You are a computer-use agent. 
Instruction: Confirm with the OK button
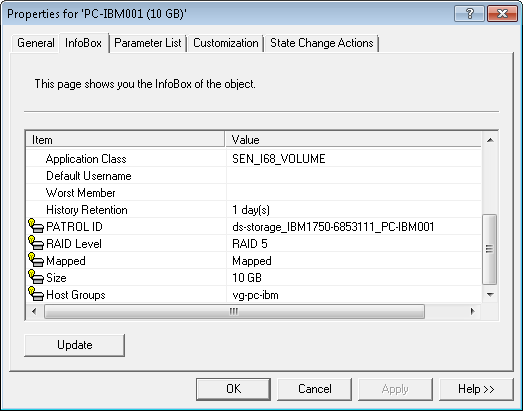pos(233,389)
